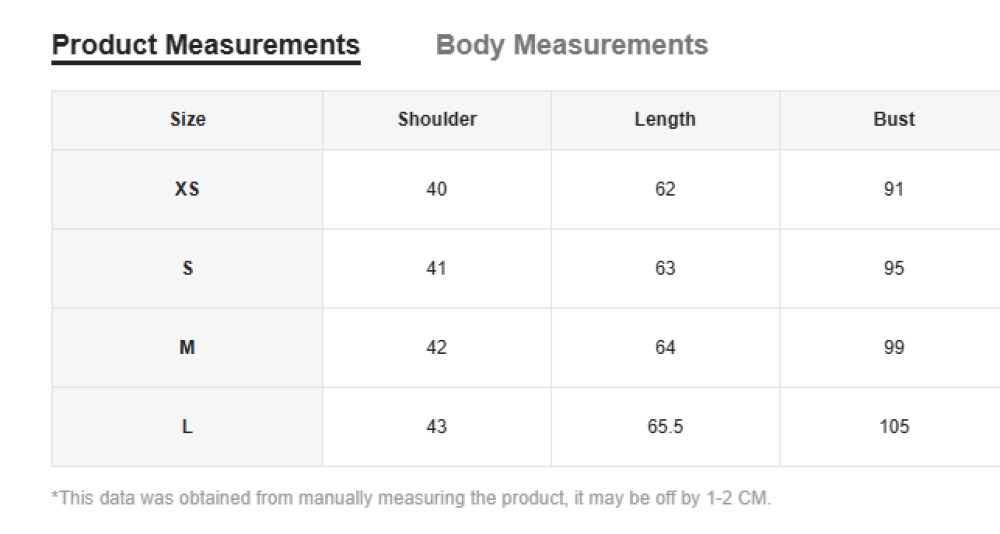Click the XS length value 62
Screen dimensions: 1000x534
pyautogui.click(x=665, y=189)
